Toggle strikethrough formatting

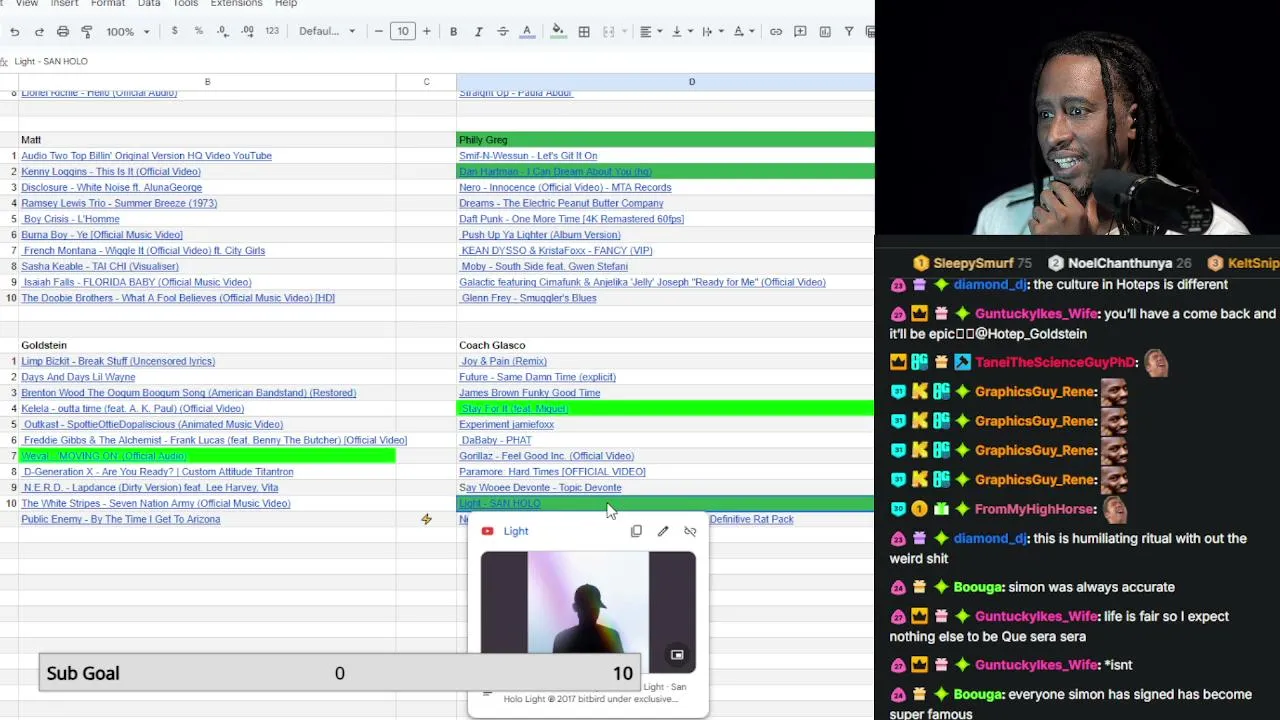(x=503, y=32)
